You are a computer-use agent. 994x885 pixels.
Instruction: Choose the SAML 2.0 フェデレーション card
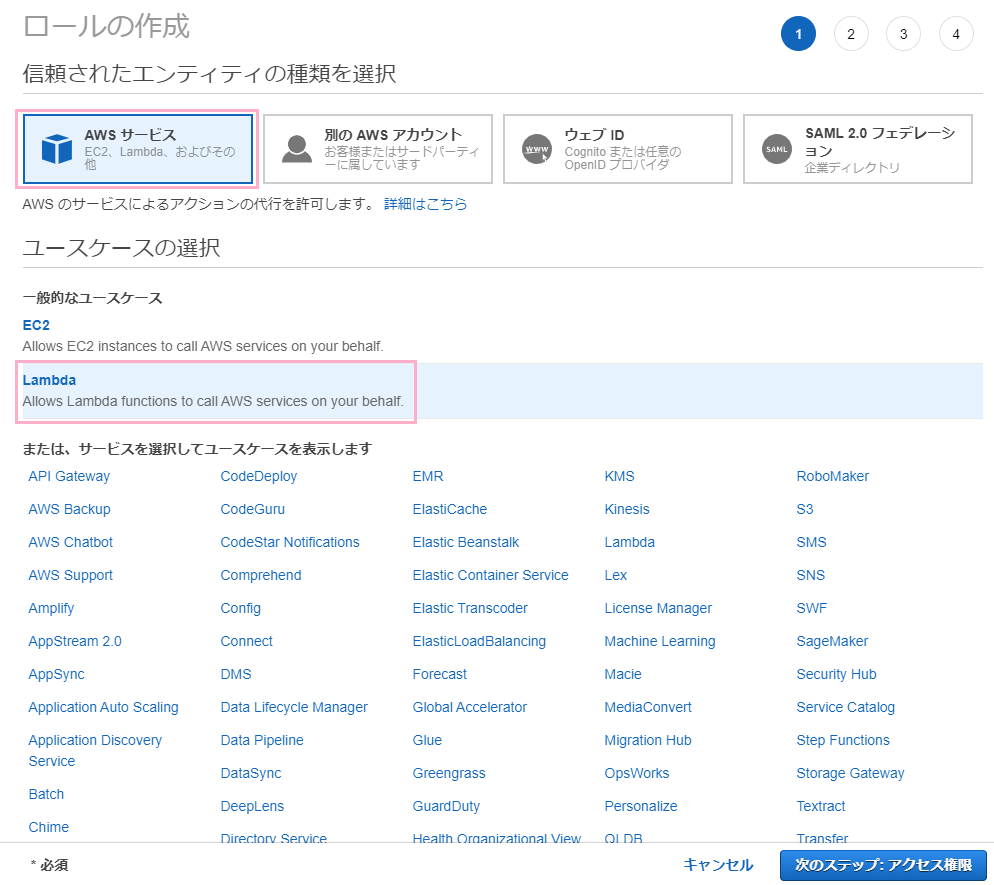[x=858, y=149]
